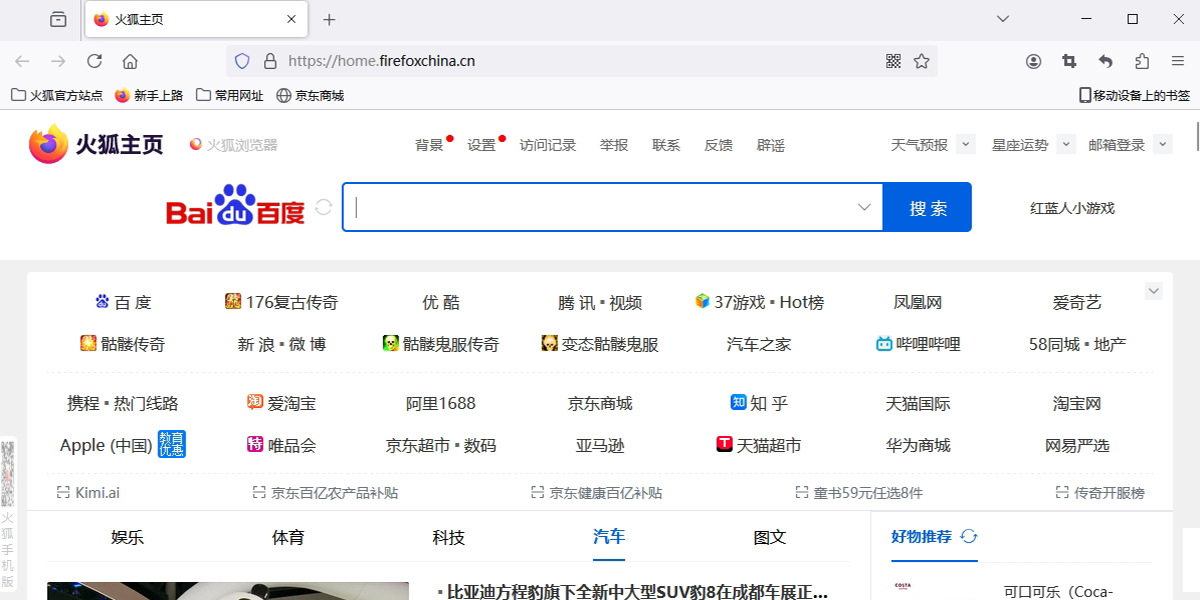
Task: Open the 火狐浏览器 link
Action: click(x=233, y=145)
